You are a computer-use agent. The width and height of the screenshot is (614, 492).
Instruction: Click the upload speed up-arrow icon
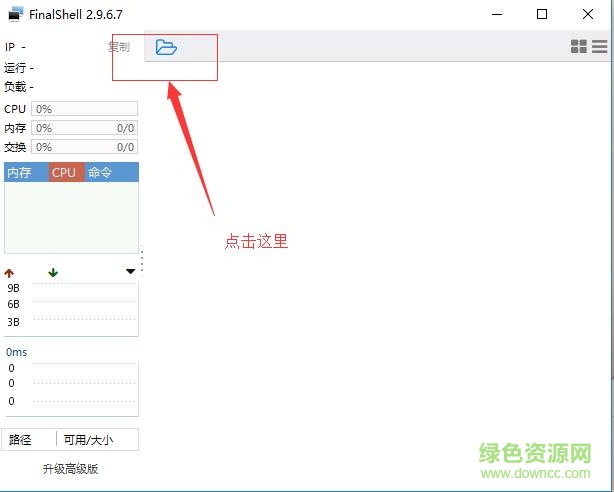pos(9,273)
